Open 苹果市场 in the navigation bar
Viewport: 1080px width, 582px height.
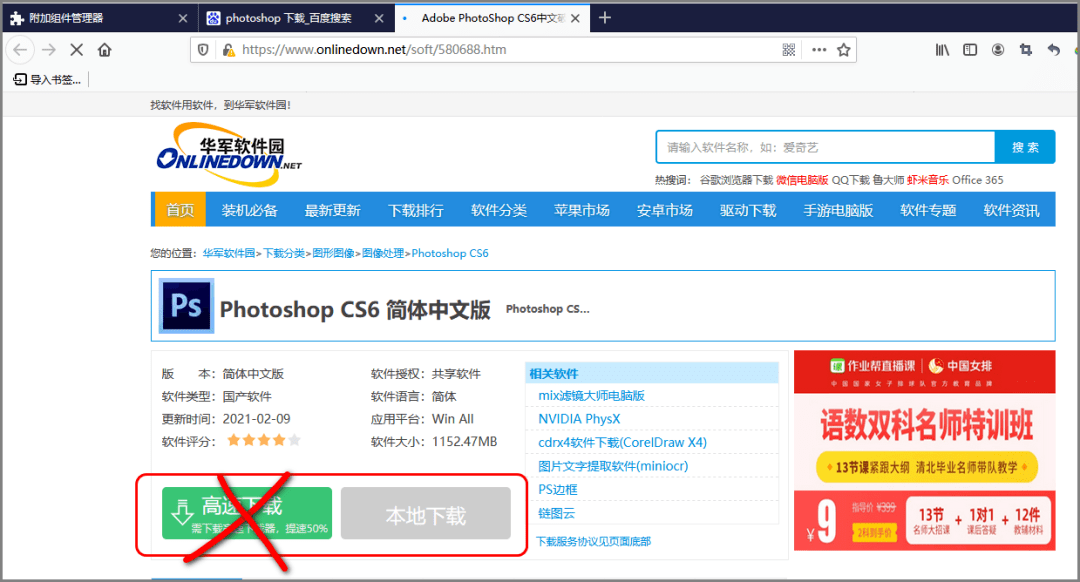pyautogui.click(x=582, y=210)
